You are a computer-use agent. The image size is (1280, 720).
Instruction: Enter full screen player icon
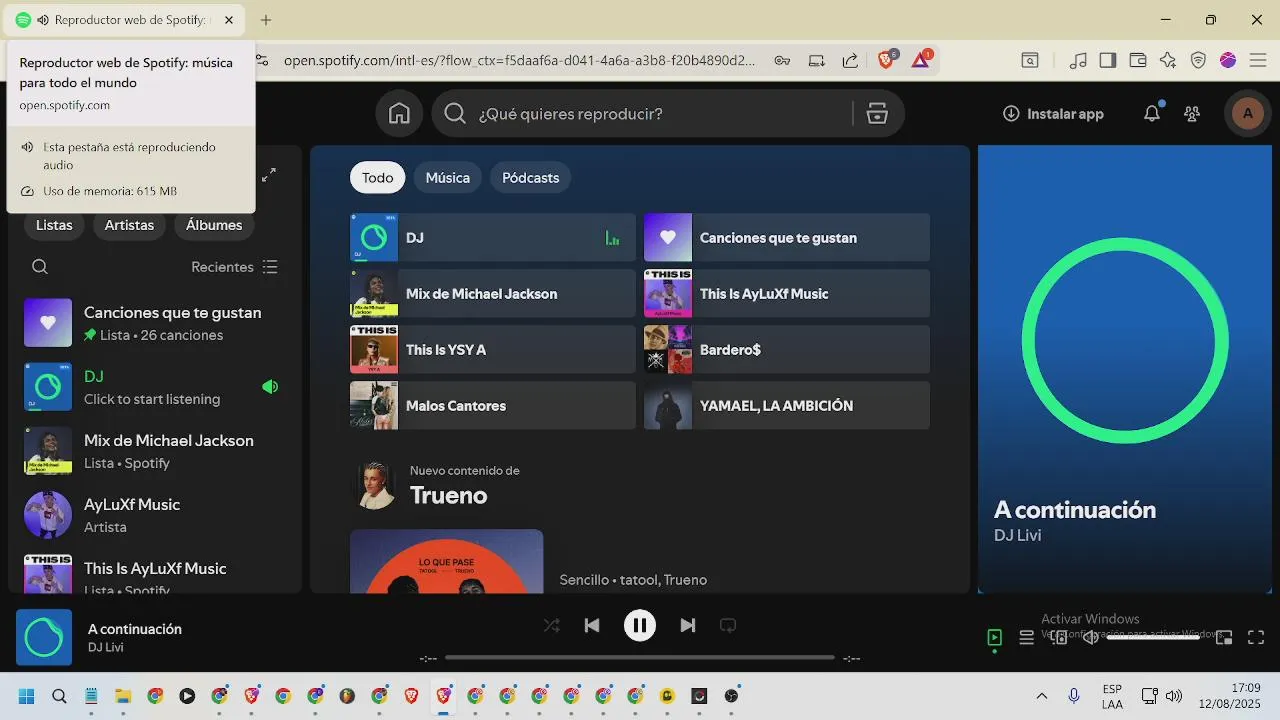[1256, 638]
